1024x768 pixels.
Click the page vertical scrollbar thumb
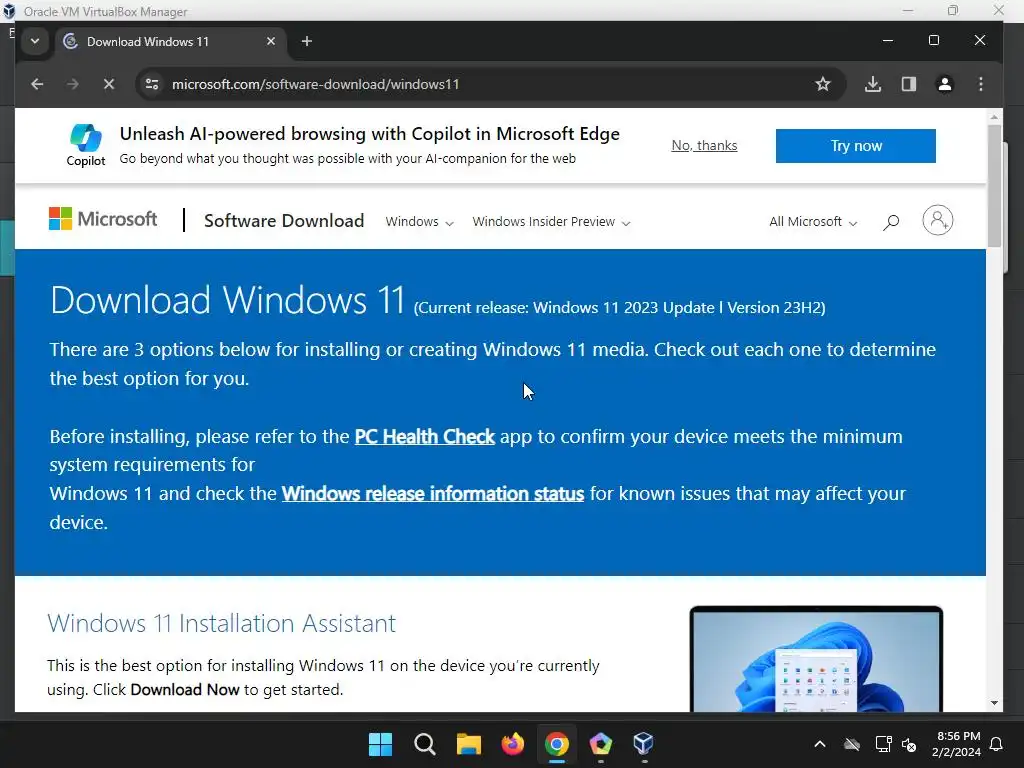click(994, 186)
